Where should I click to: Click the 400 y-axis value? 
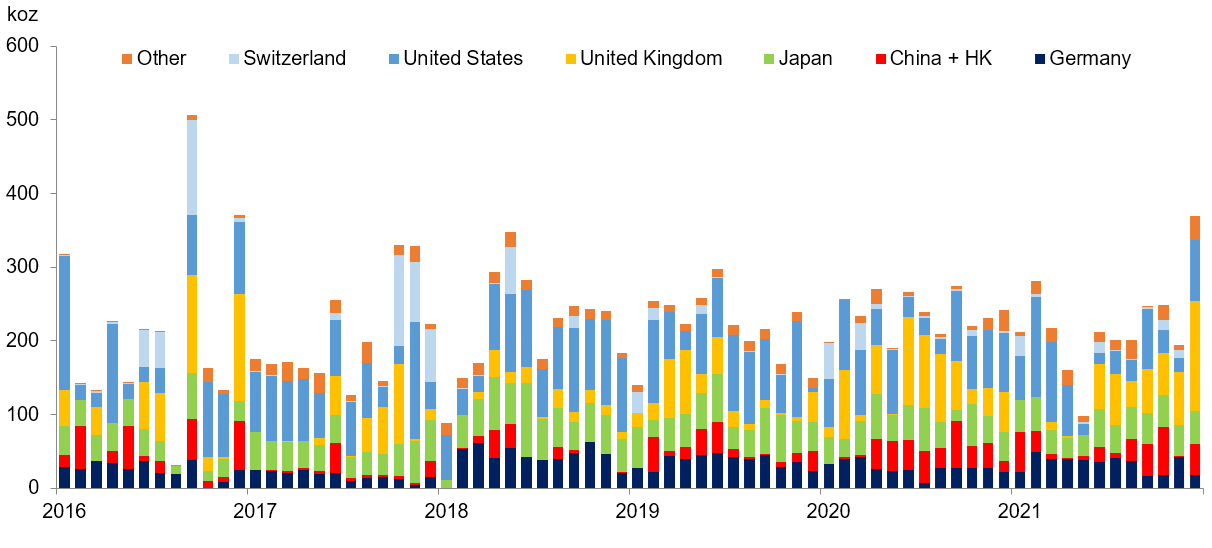[x=22, y=193]
